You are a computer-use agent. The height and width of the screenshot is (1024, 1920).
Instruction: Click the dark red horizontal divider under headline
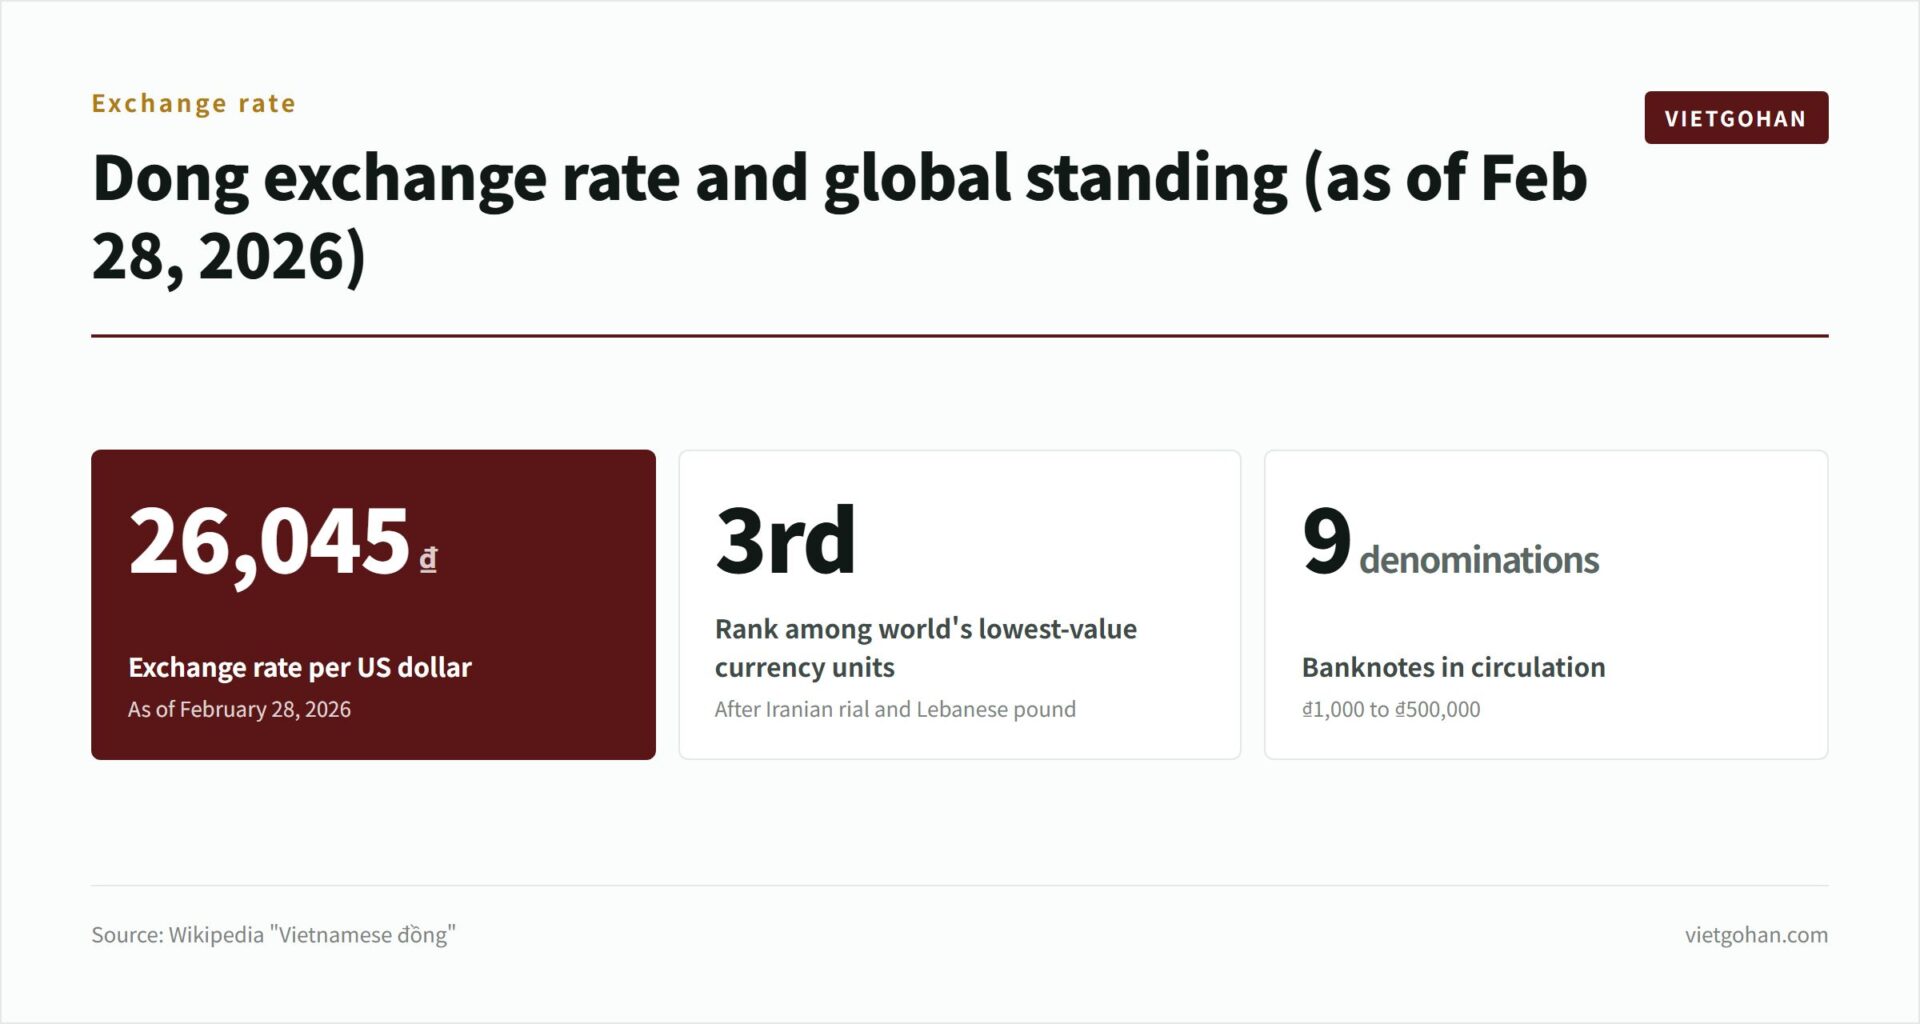(960, 336)
